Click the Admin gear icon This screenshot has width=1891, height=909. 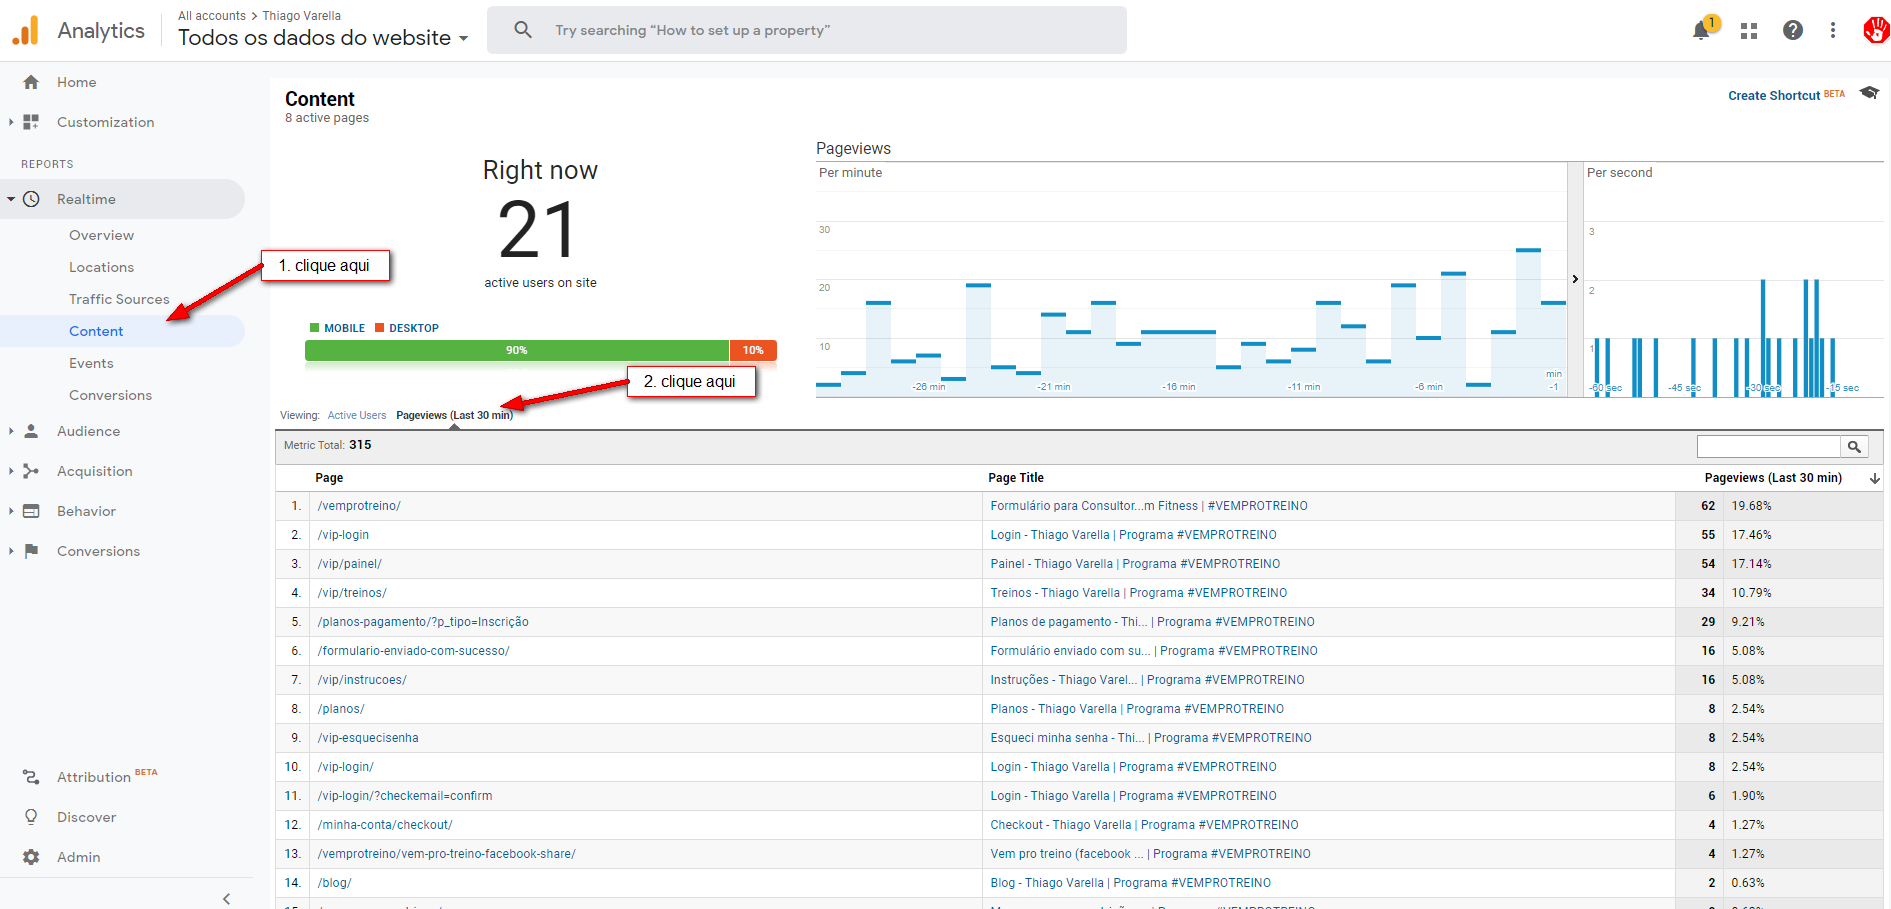point(31,857)
